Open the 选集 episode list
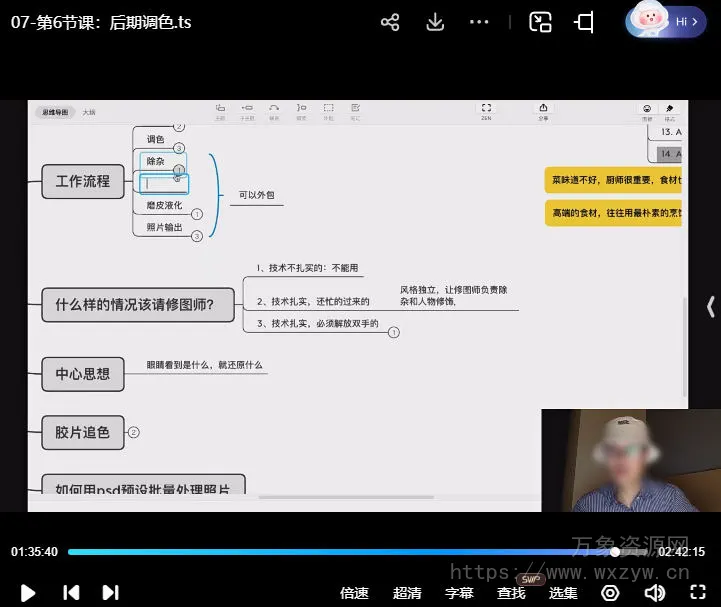Screen dimensions: 721x607 (x=563, y=592)
